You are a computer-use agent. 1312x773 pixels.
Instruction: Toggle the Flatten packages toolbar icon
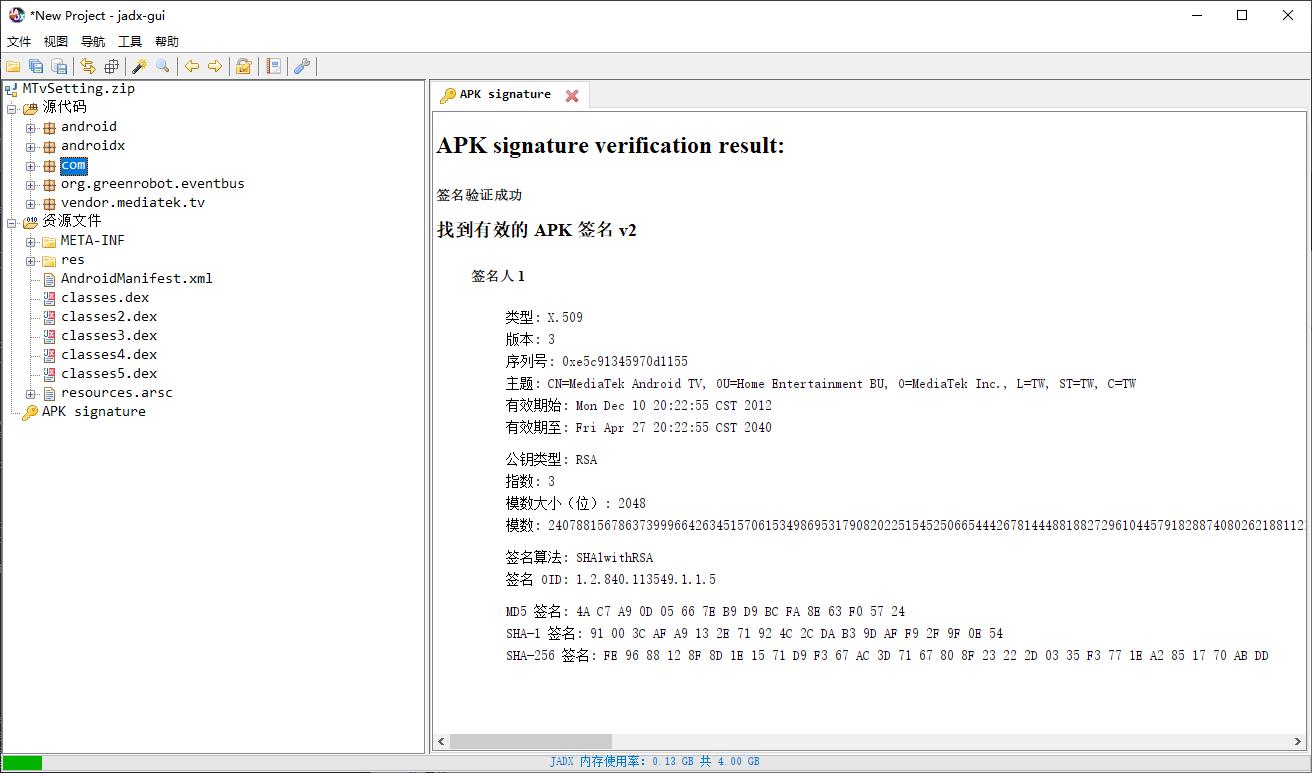(x=111, y=66)
